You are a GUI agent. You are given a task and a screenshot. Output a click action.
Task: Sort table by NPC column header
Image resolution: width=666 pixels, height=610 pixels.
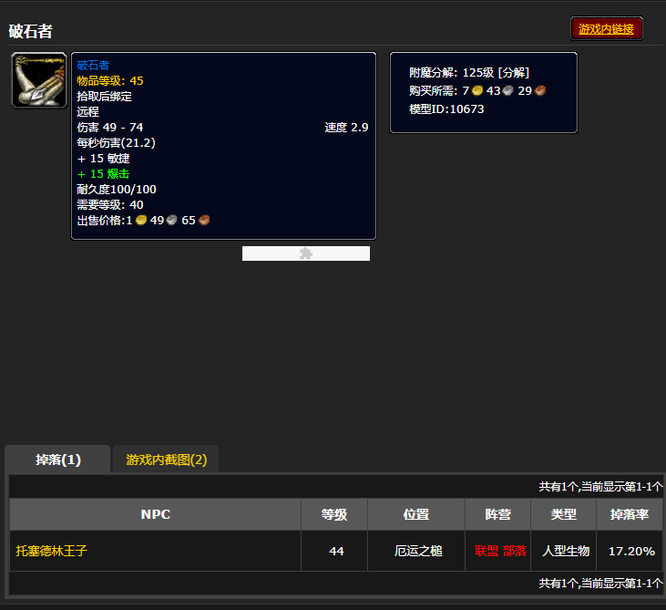pyautogui.click(x=155, y=514)
